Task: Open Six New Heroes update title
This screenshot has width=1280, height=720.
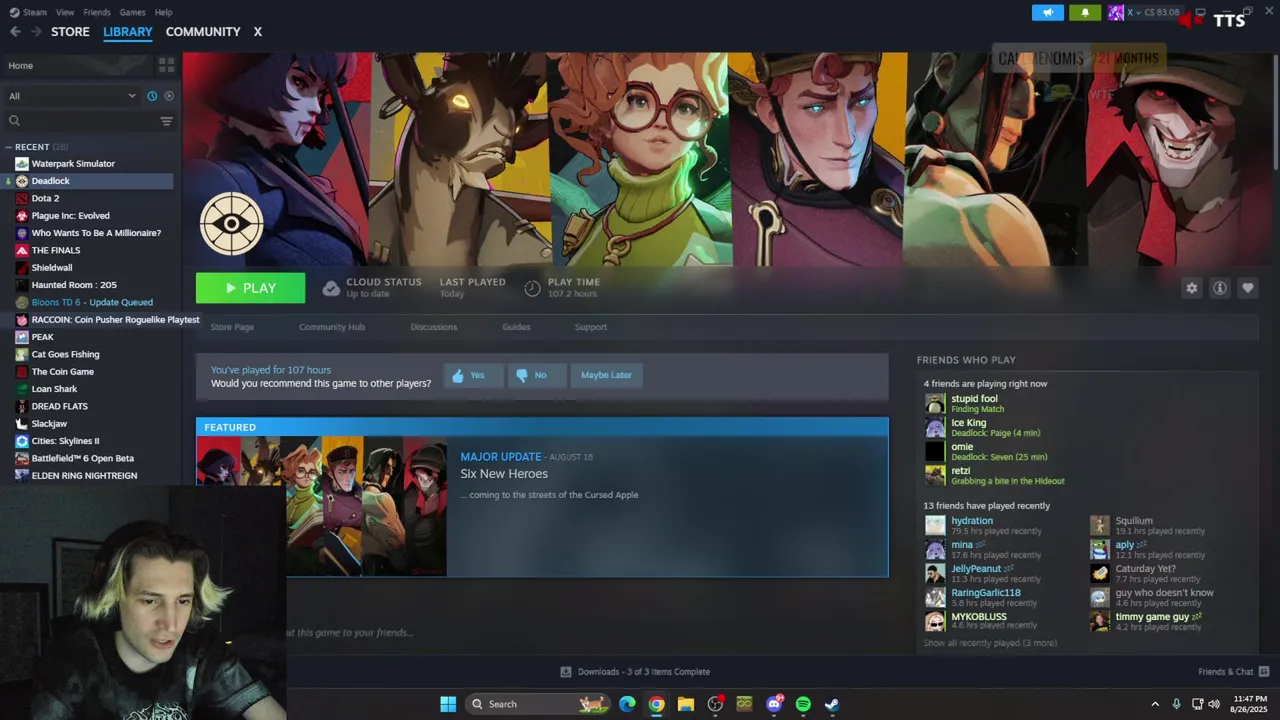Action: click(504, 474)
